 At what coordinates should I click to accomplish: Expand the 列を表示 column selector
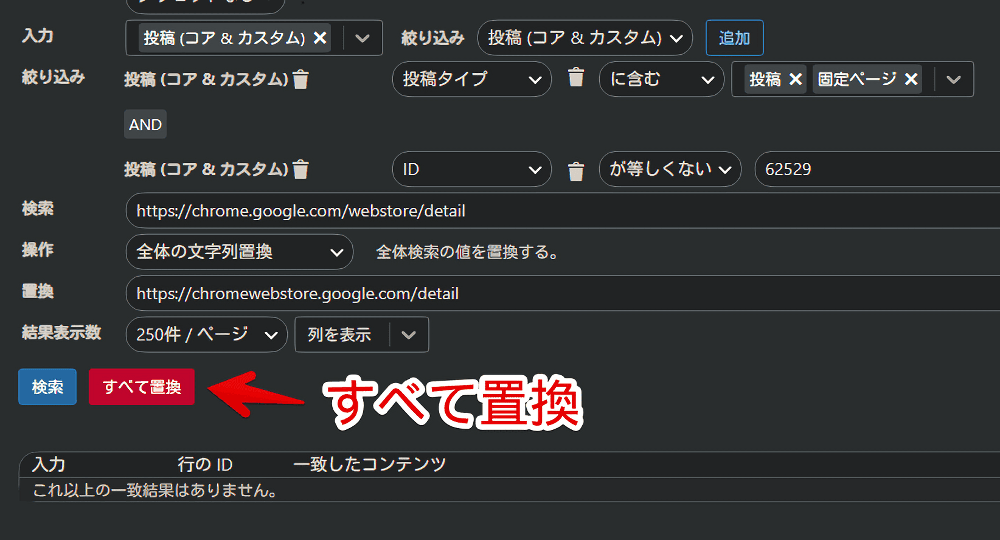click(408, 335)
